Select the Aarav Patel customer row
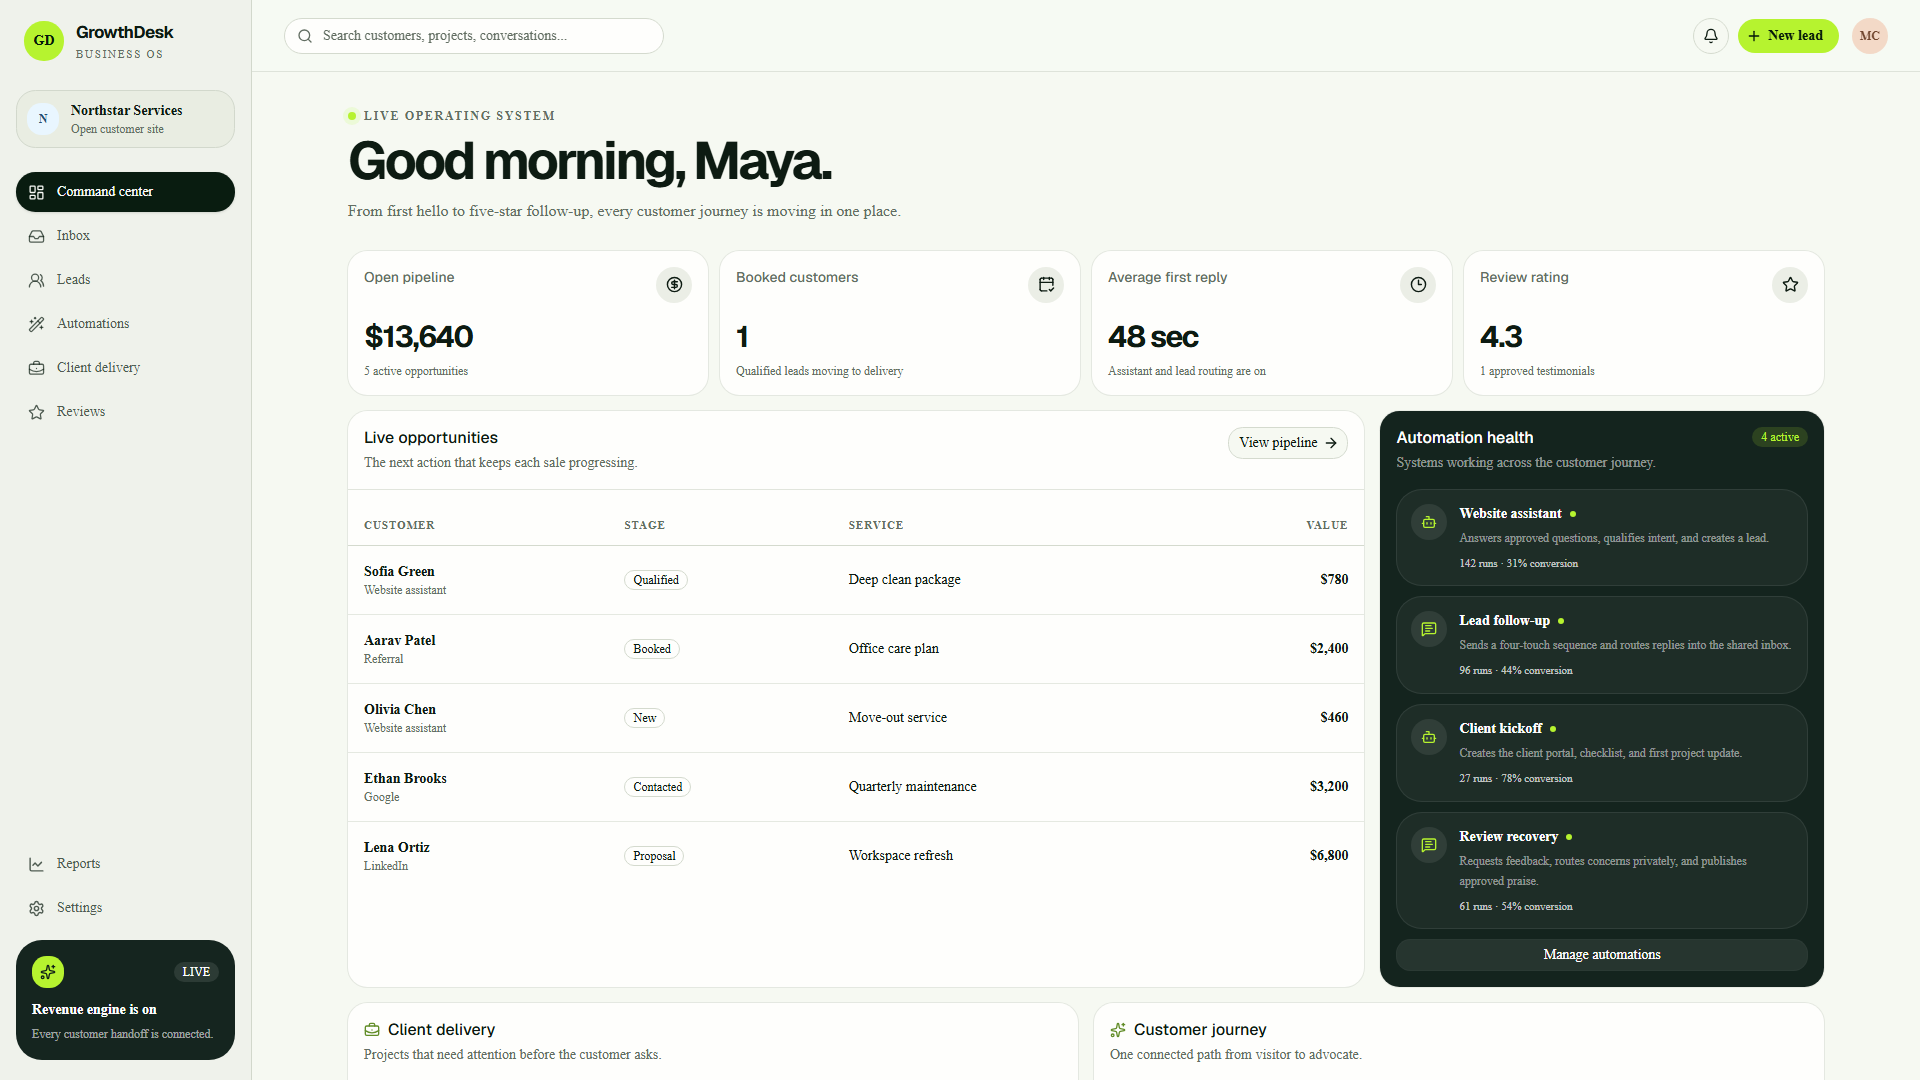This screenshot has width=1920, height=1080. coord(856,649)
